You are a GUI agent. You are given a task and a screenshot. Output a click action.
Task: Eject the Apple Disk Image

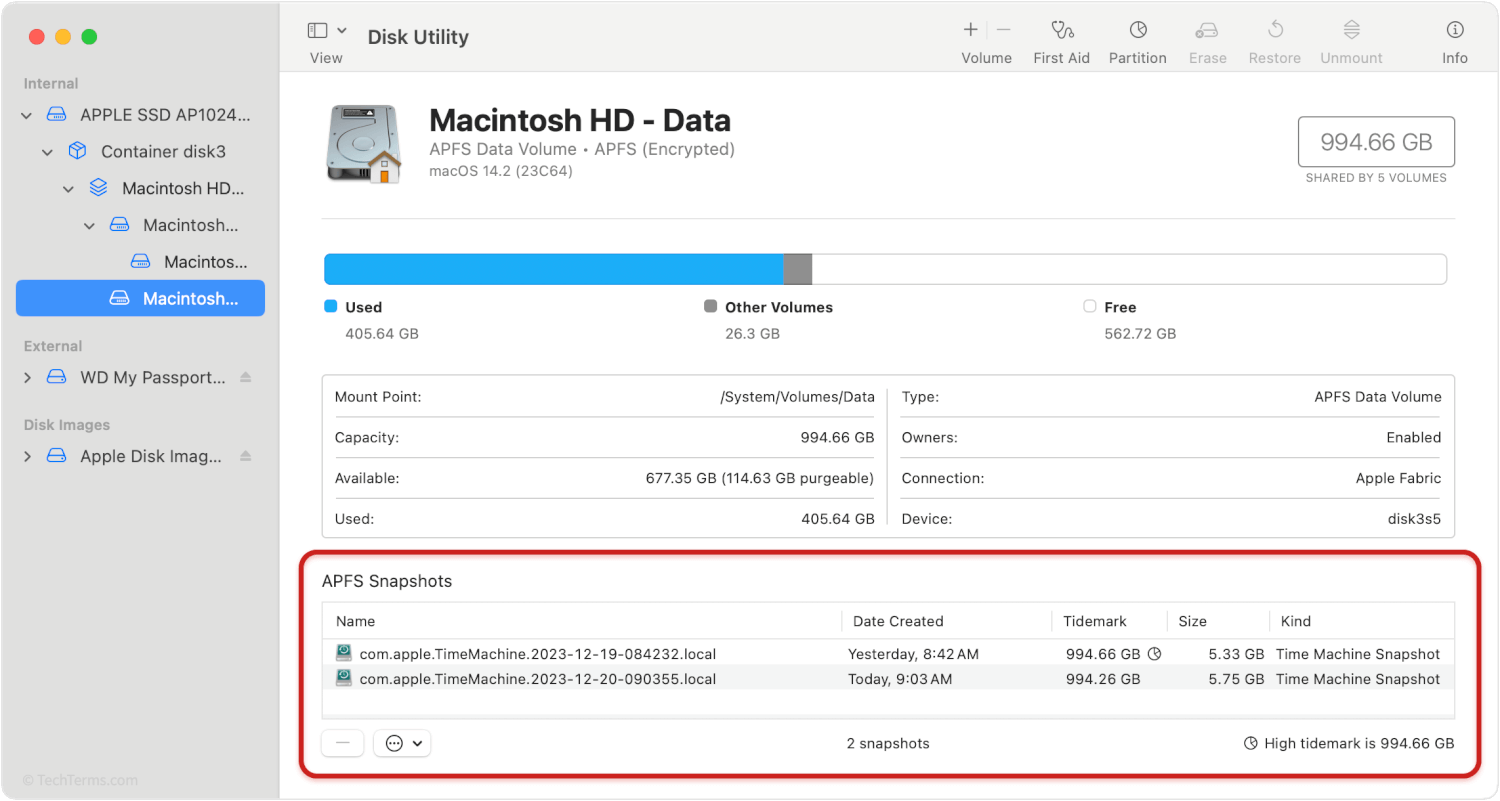tap(246, 457)
